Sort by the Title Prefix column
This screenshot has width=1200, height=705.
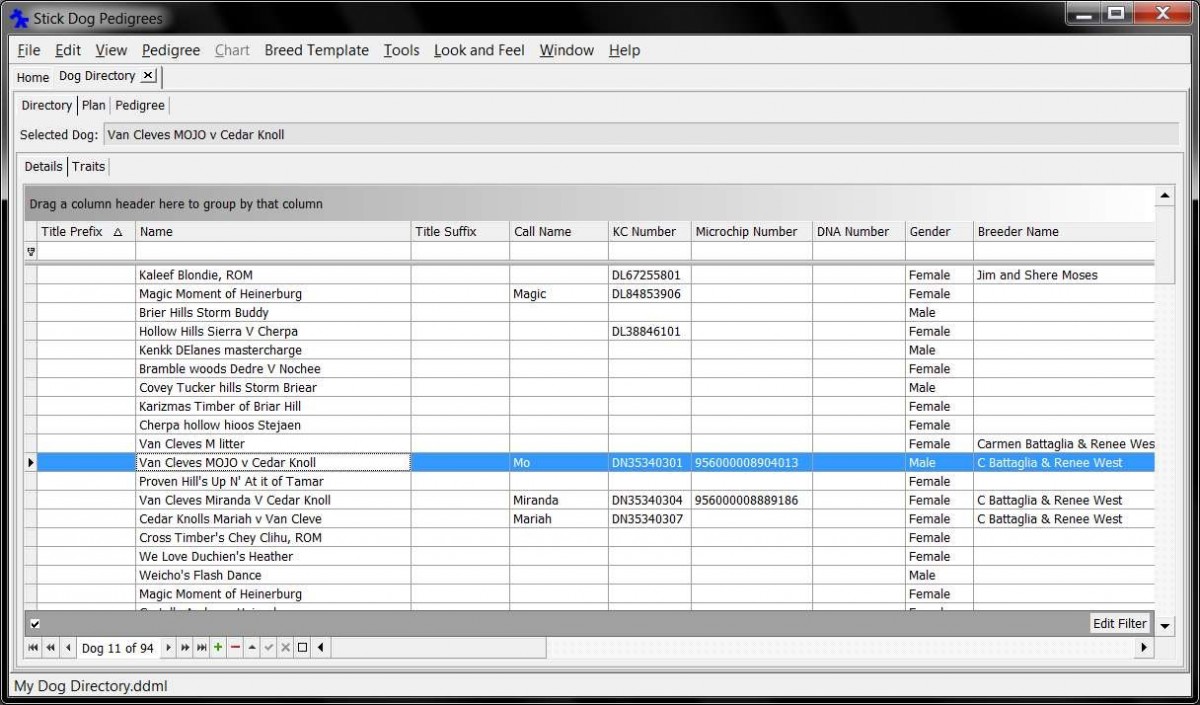tap(82, 231)
